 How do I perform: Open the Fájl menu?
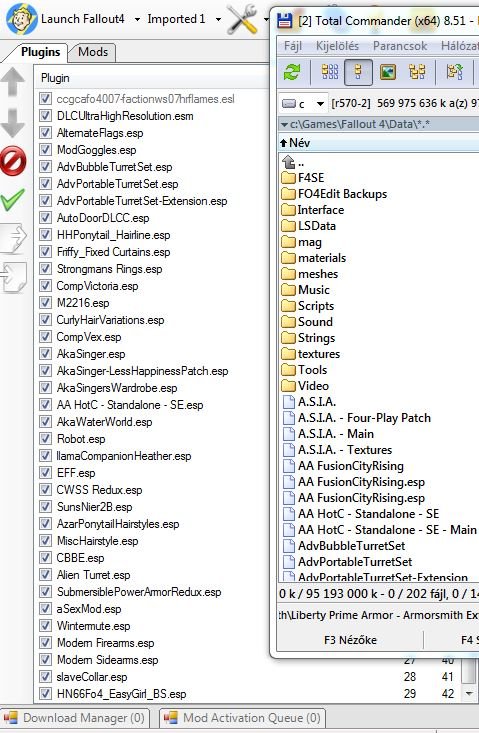coord(293,46)
